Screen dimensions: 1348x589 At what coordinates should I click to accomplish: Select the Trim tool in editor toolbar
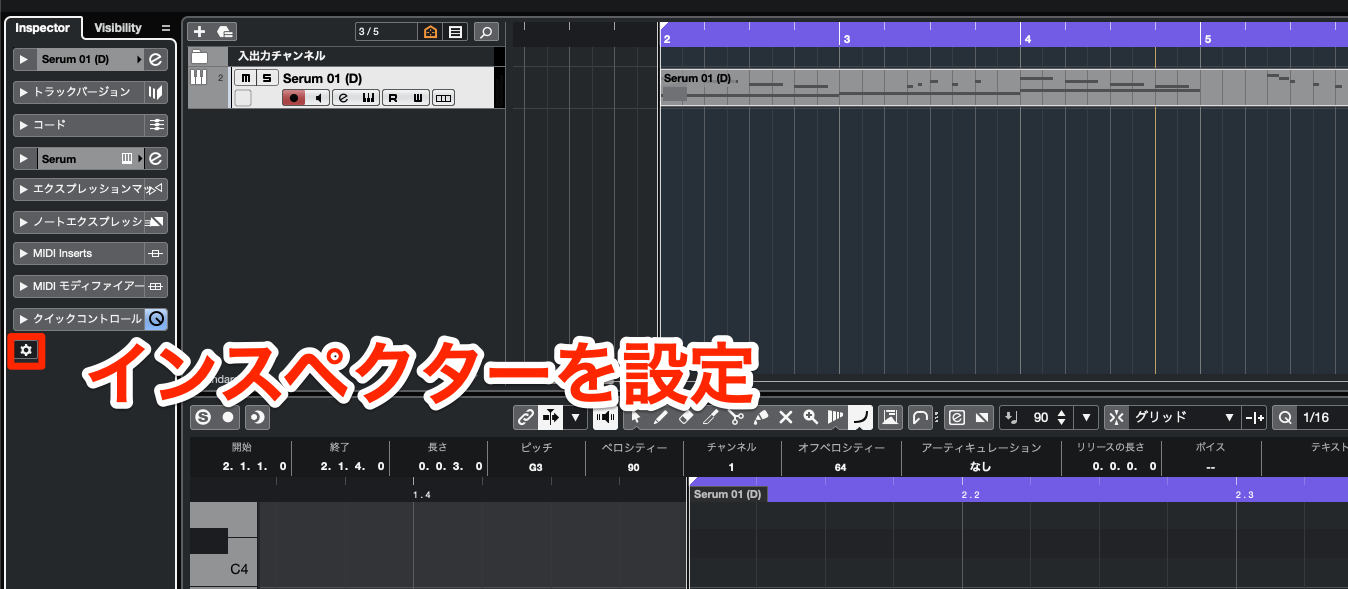click(711, 417)
